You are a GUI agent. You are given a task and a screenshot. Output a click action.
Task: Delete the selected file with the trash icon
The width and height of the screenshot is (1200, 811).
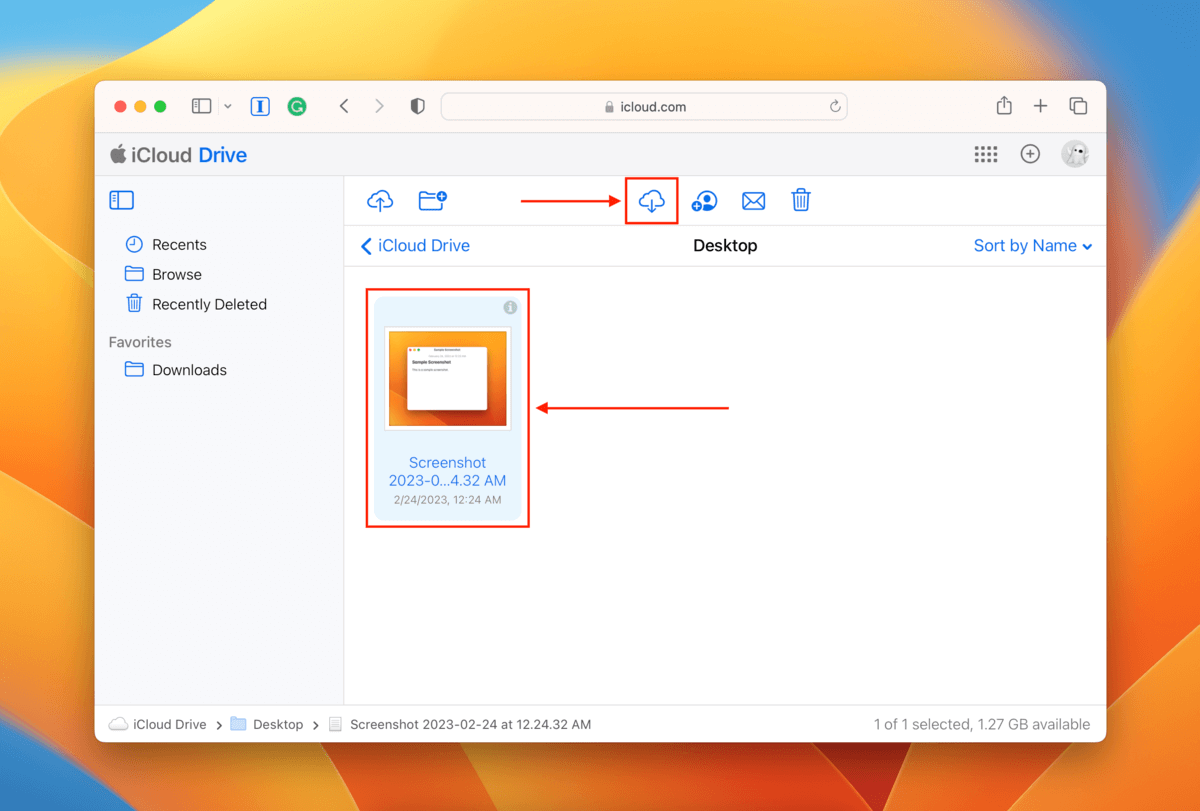801,201
